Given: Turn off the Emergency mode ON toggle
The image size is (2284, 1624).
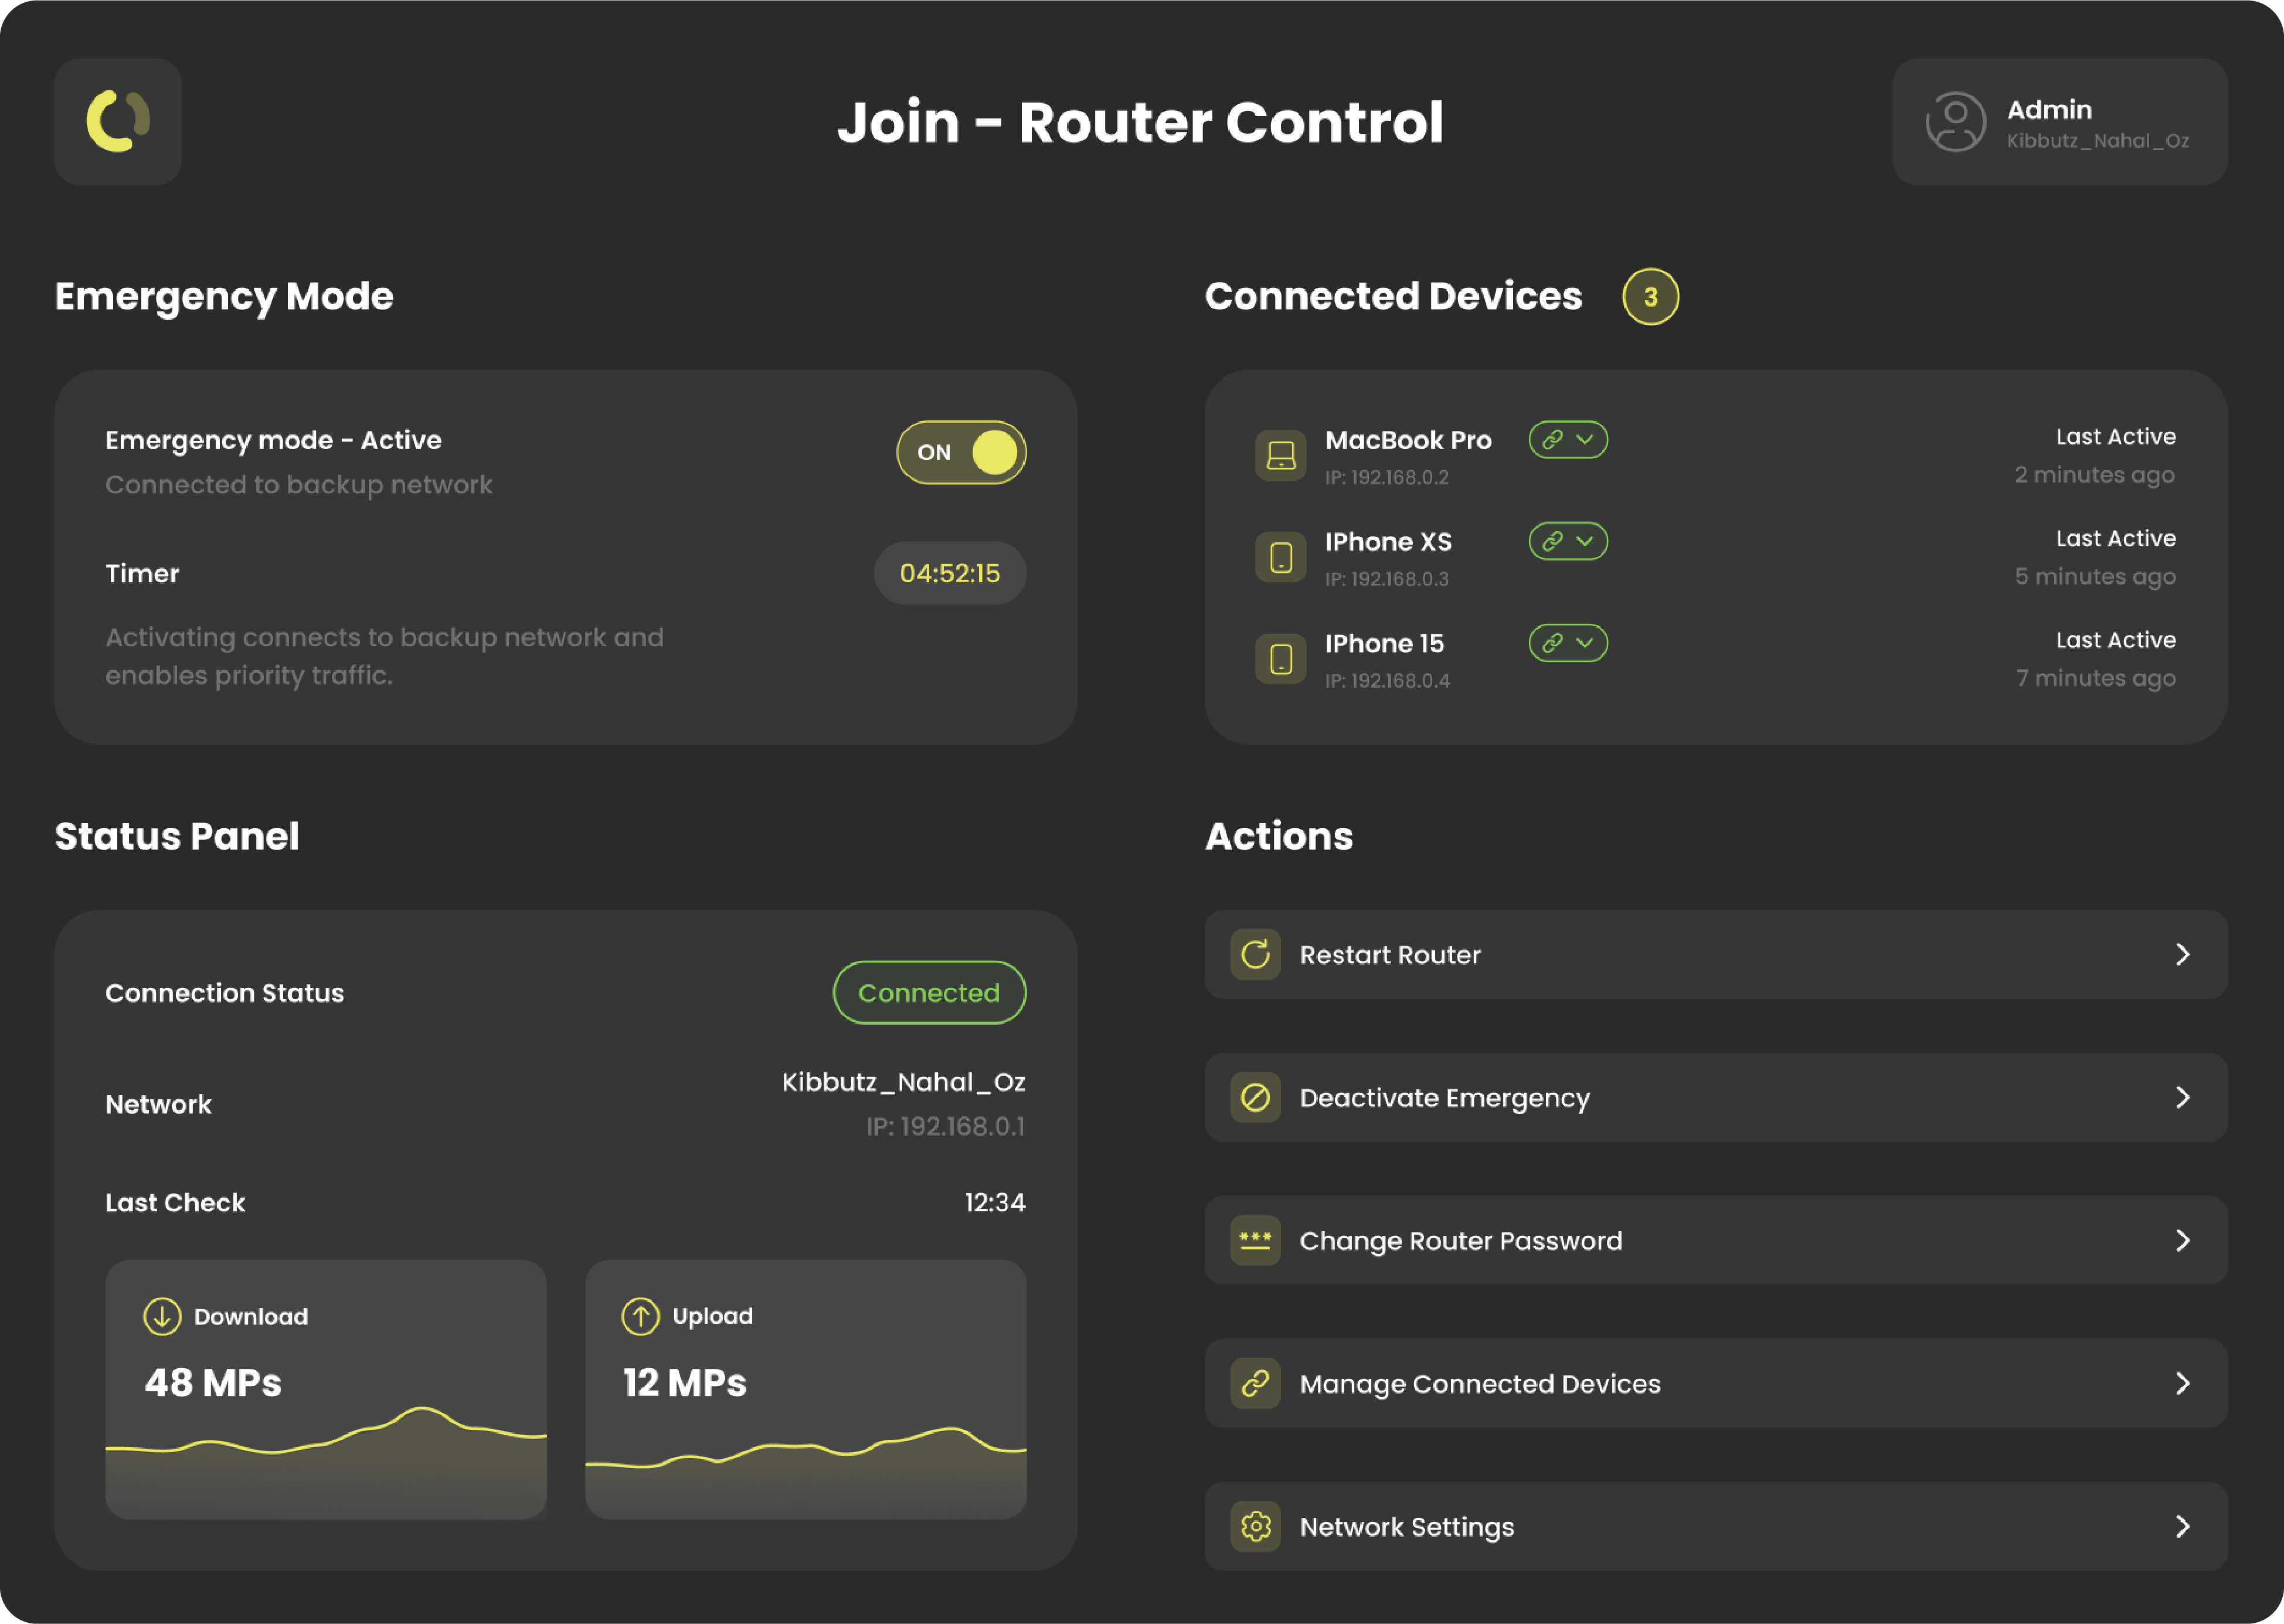Looking at the screenshot, I should (961, 452).
